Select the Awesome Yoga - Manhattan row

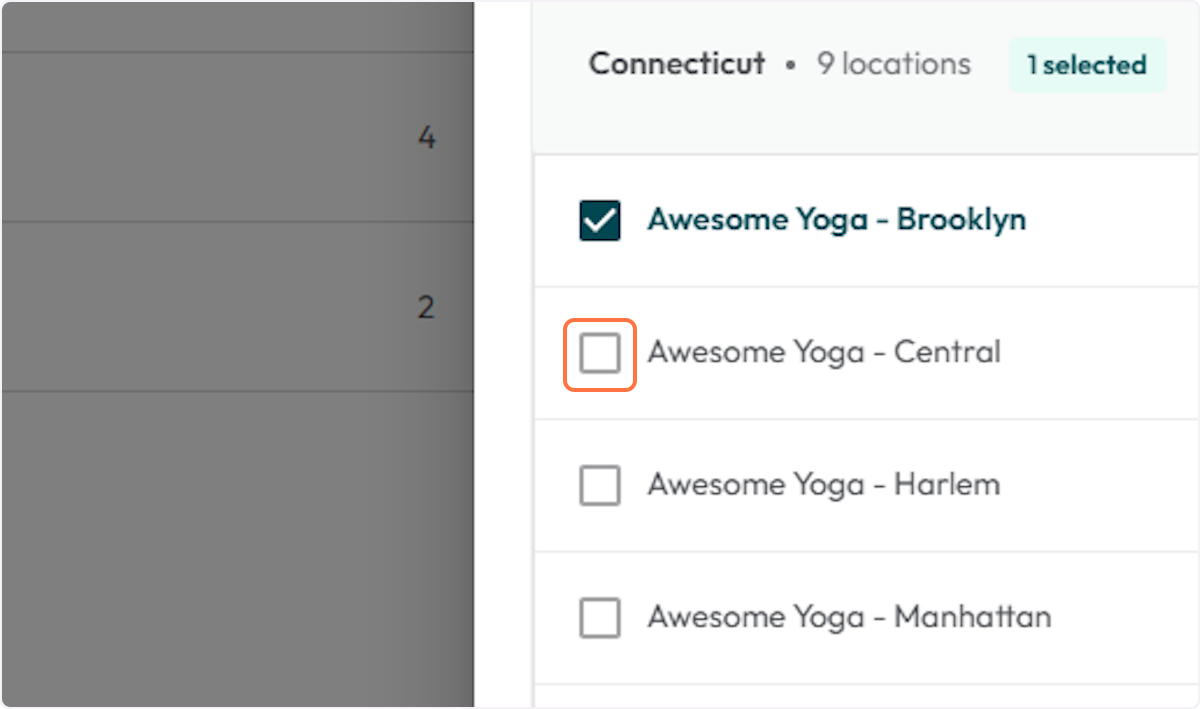[865, 618]
